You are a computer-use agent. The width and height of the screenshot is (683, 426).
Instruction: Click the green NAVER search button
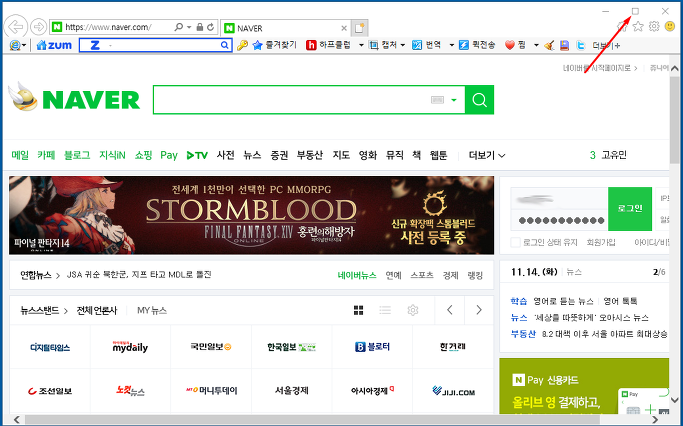[x=480, y=100]
